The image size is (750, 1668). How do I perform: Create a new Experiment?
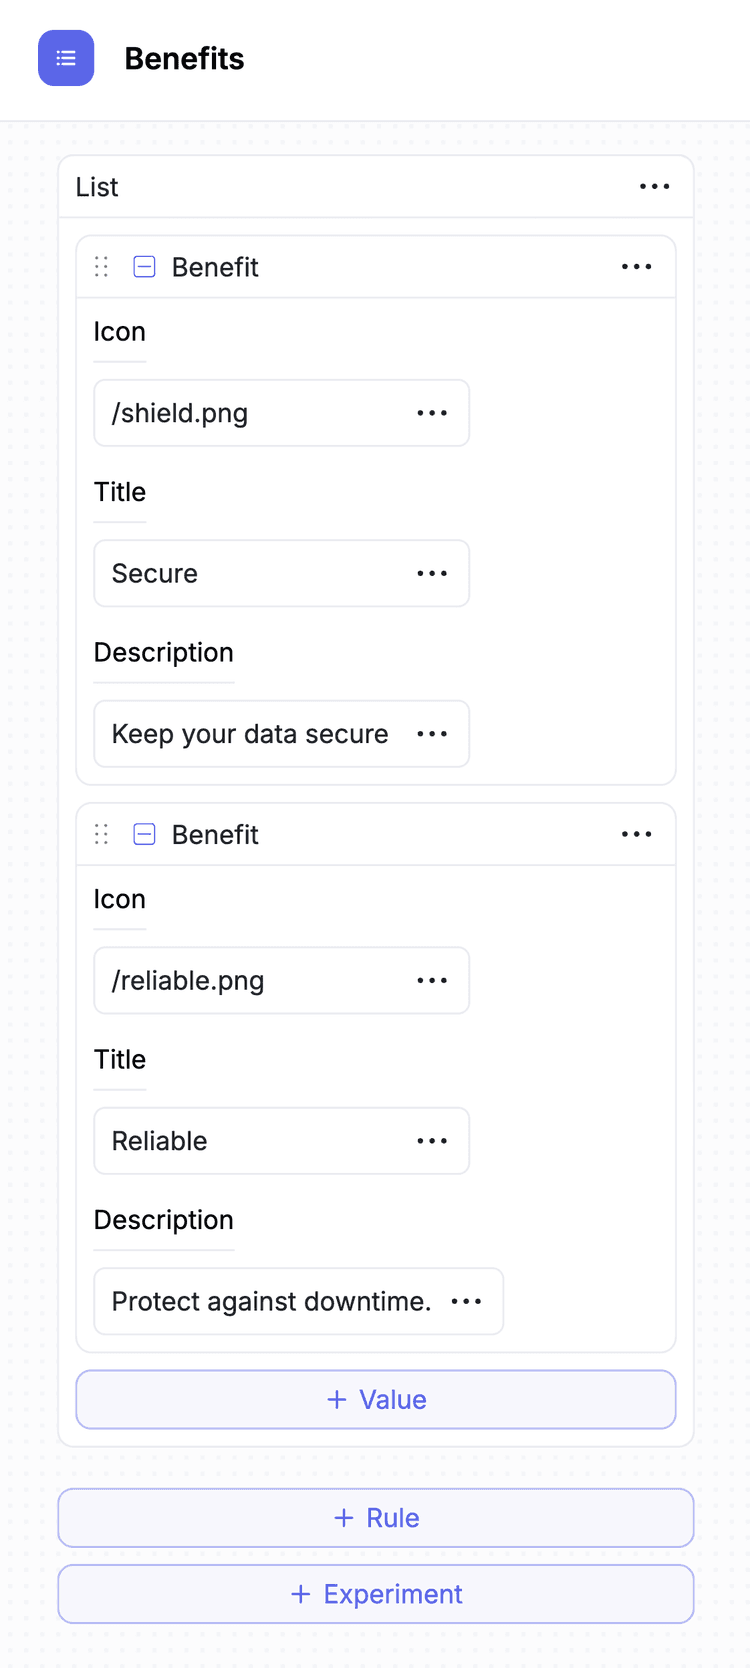(376, 1594)
